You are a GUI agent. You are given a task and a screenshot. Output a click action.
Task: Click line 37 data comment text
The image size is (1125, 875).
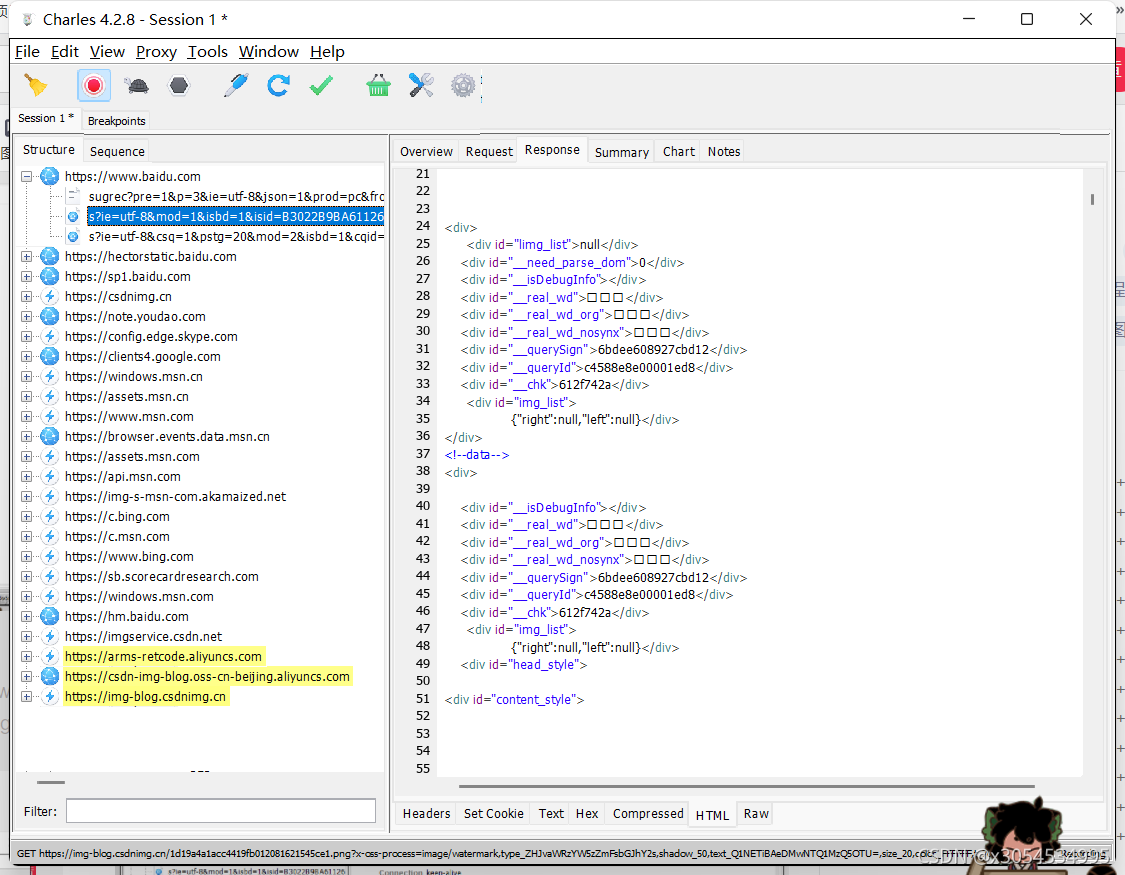click(476, 455)
